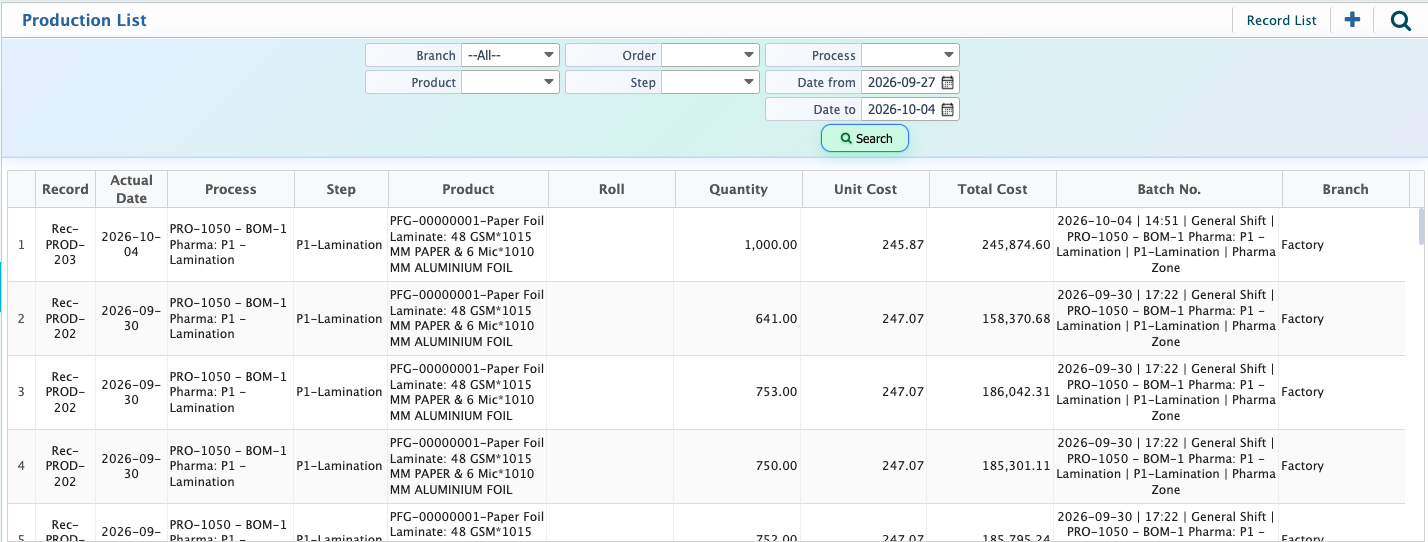Click quantity value 750.00

[777, 466]
